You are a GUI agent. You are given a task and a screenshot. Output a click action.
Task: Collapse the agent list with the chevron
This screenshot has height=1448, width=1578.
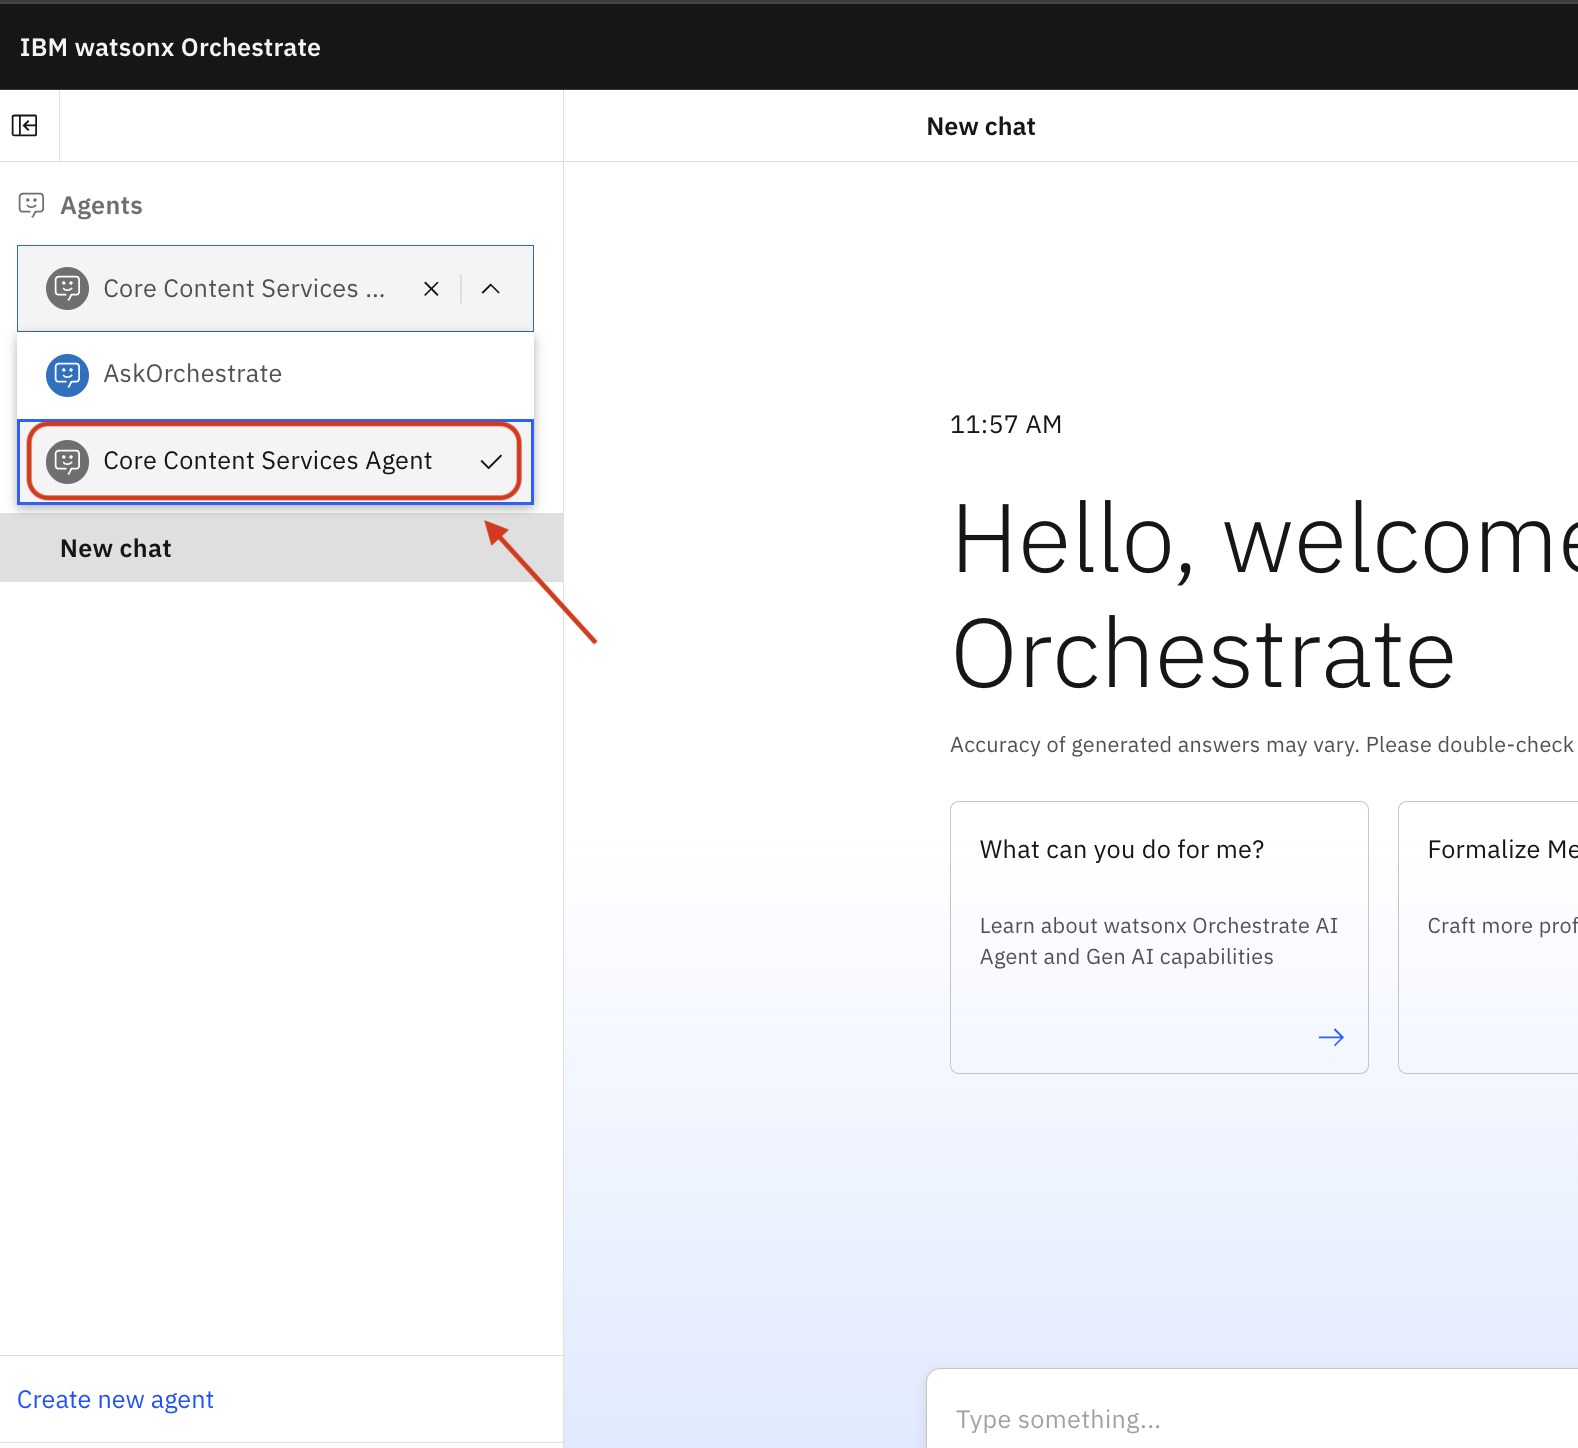click(490, 289)
